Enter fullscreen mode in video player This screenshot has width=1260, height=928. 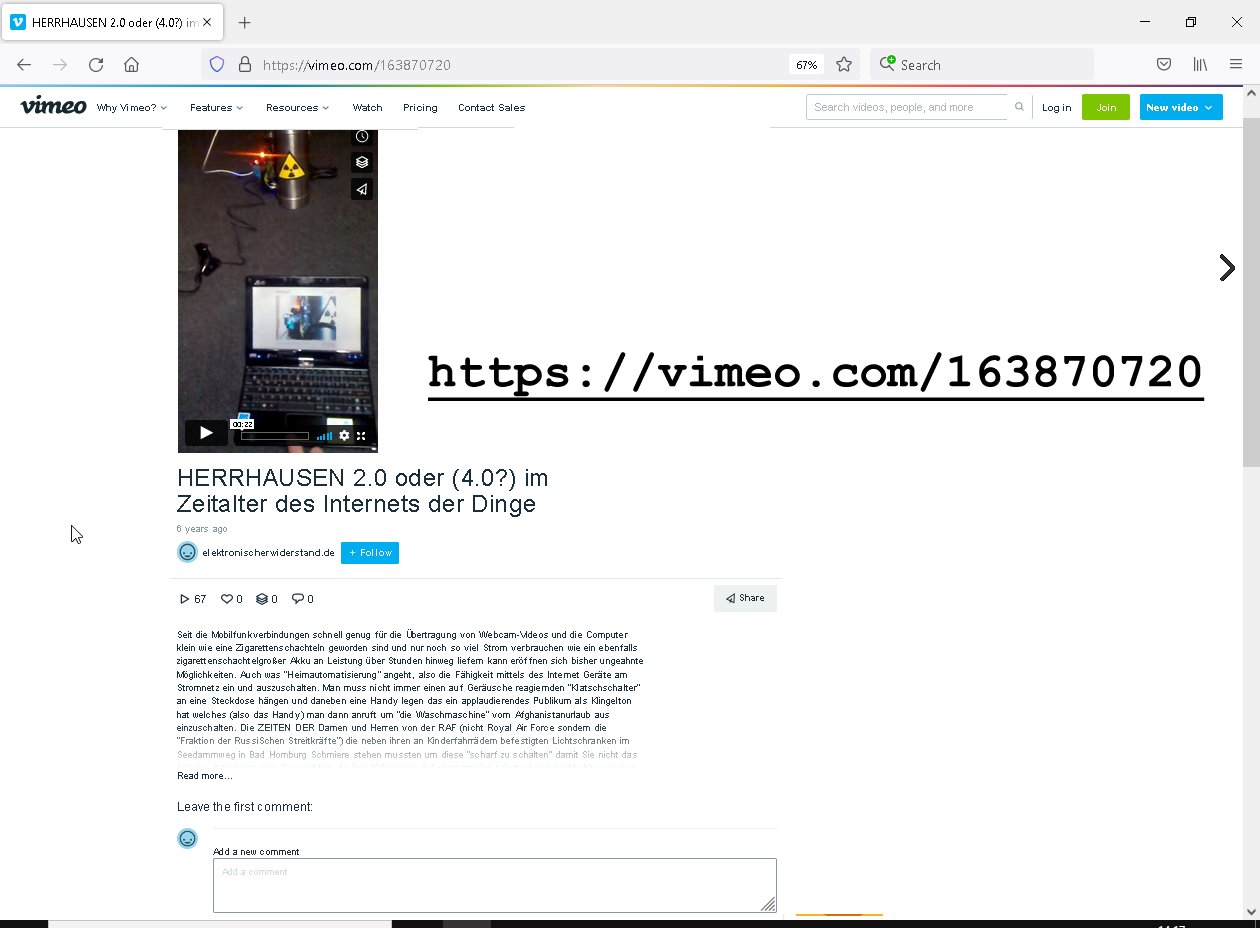point(361,436)
